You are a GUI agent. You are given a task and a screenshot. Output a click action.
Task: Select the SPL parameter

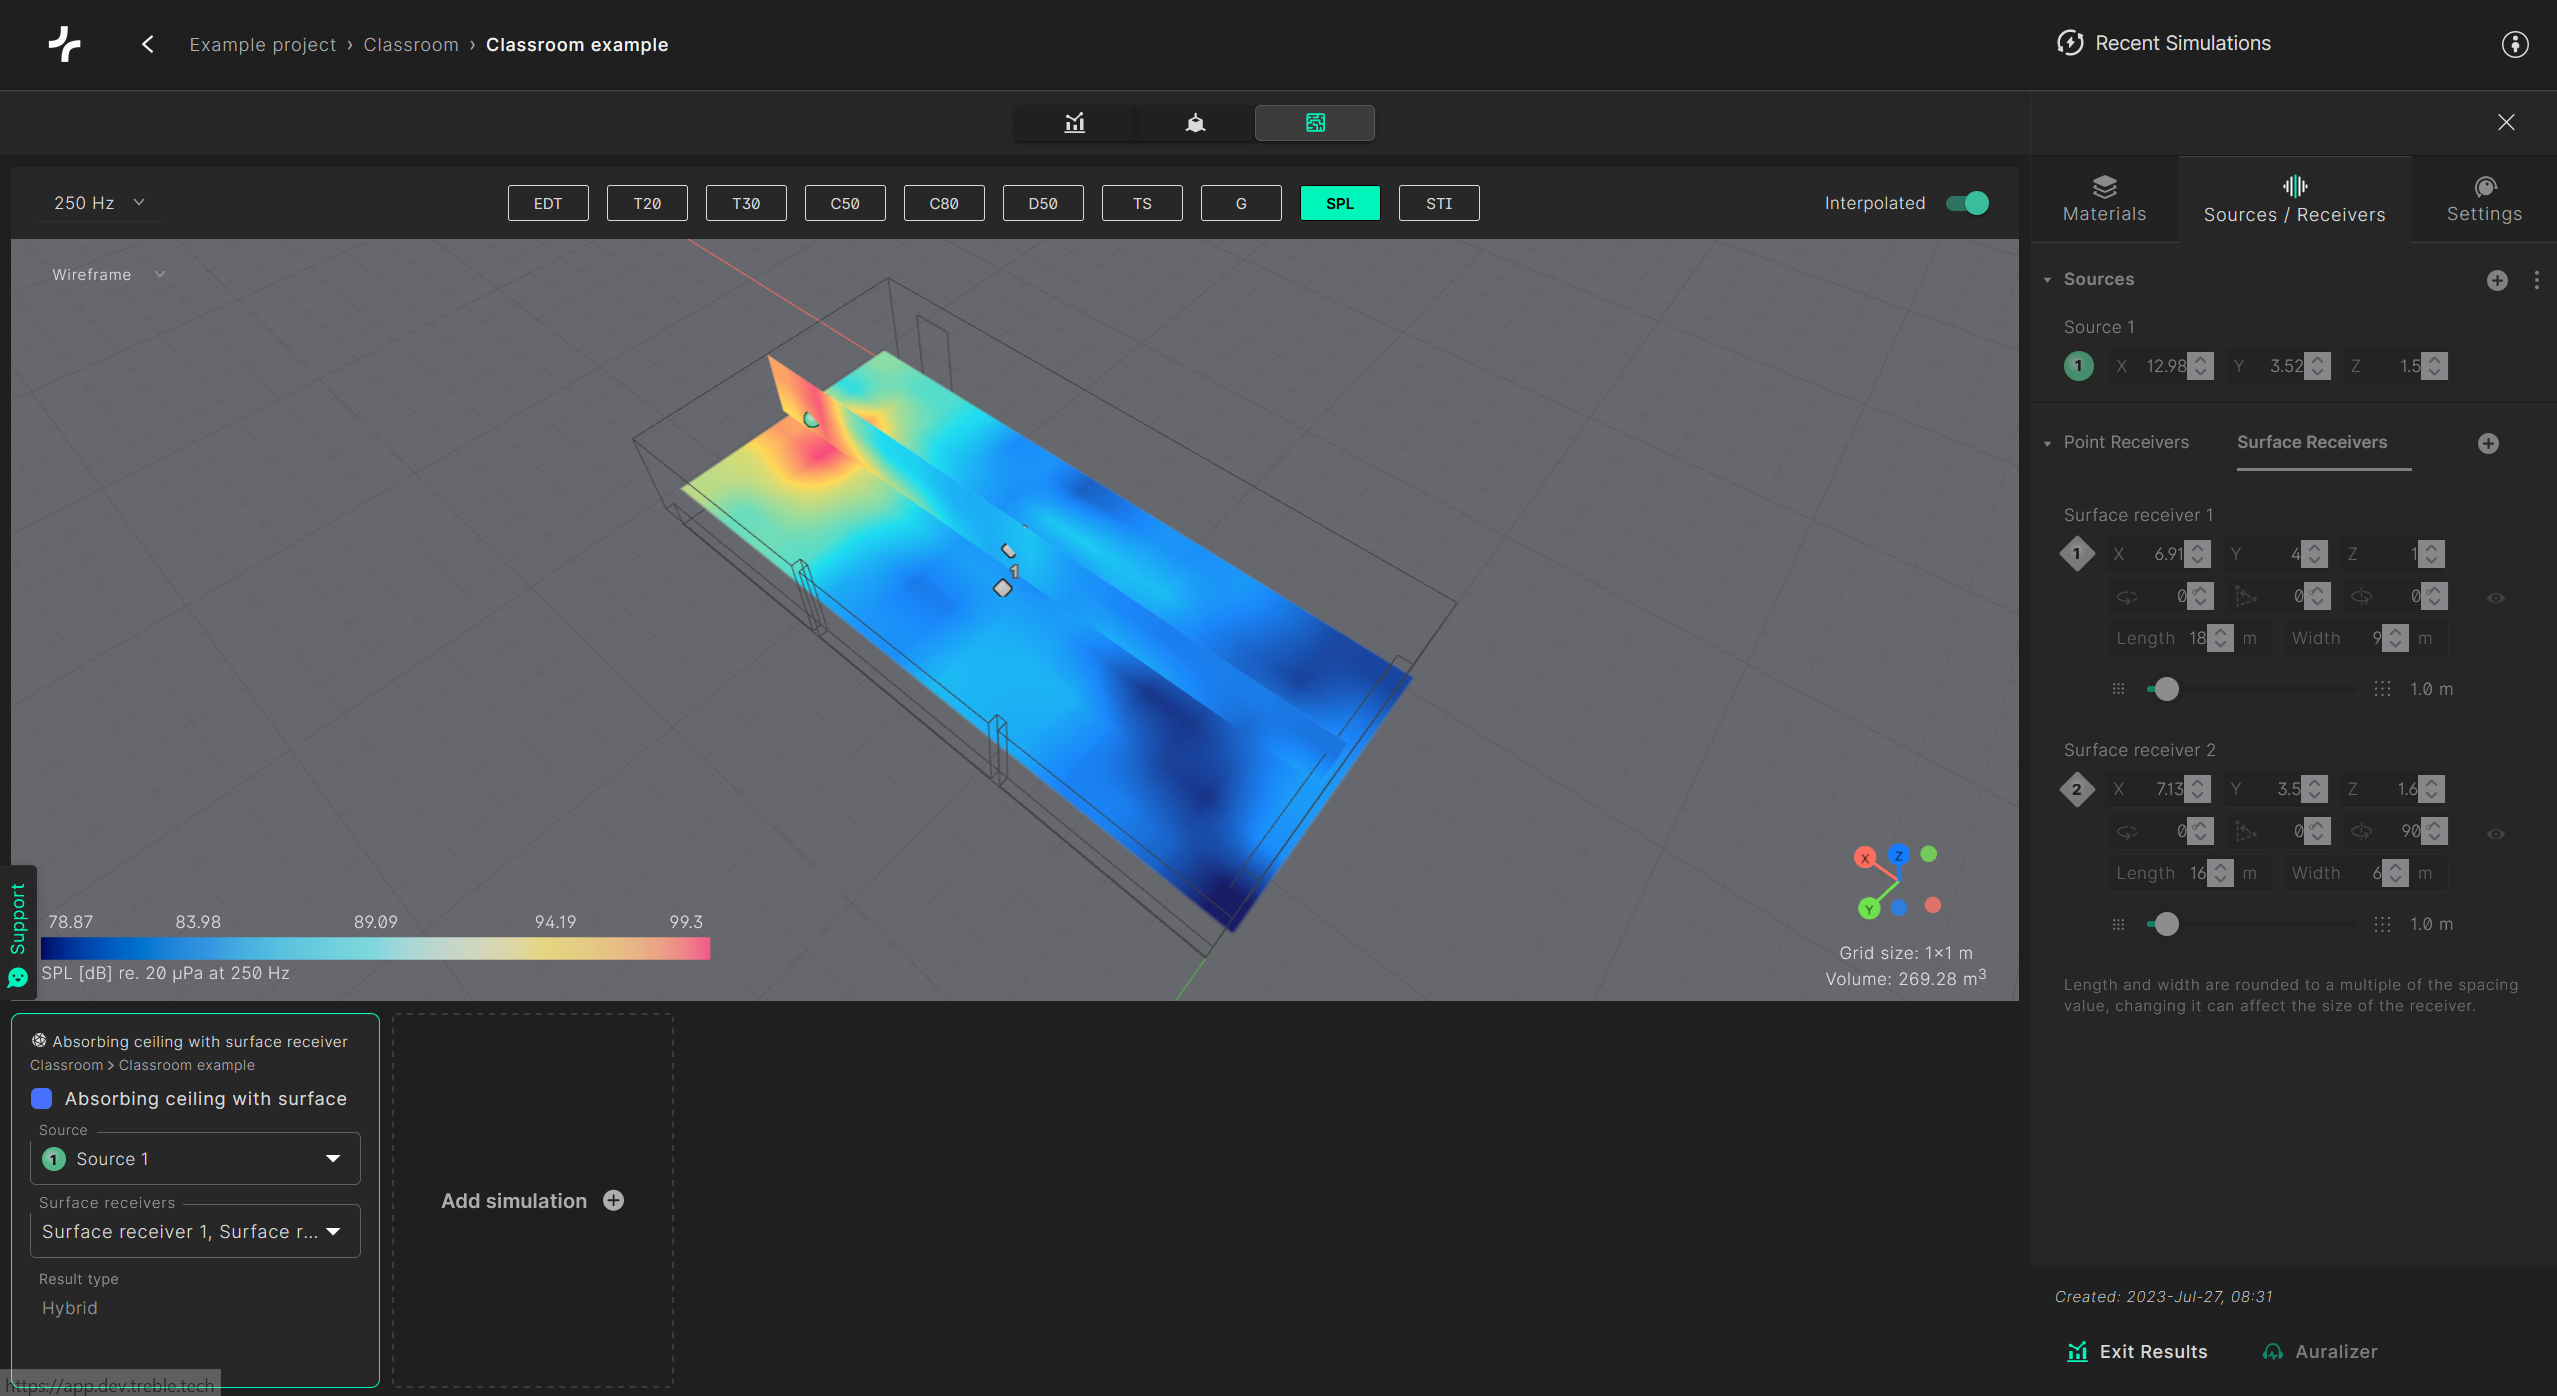tap(1340, 203)
